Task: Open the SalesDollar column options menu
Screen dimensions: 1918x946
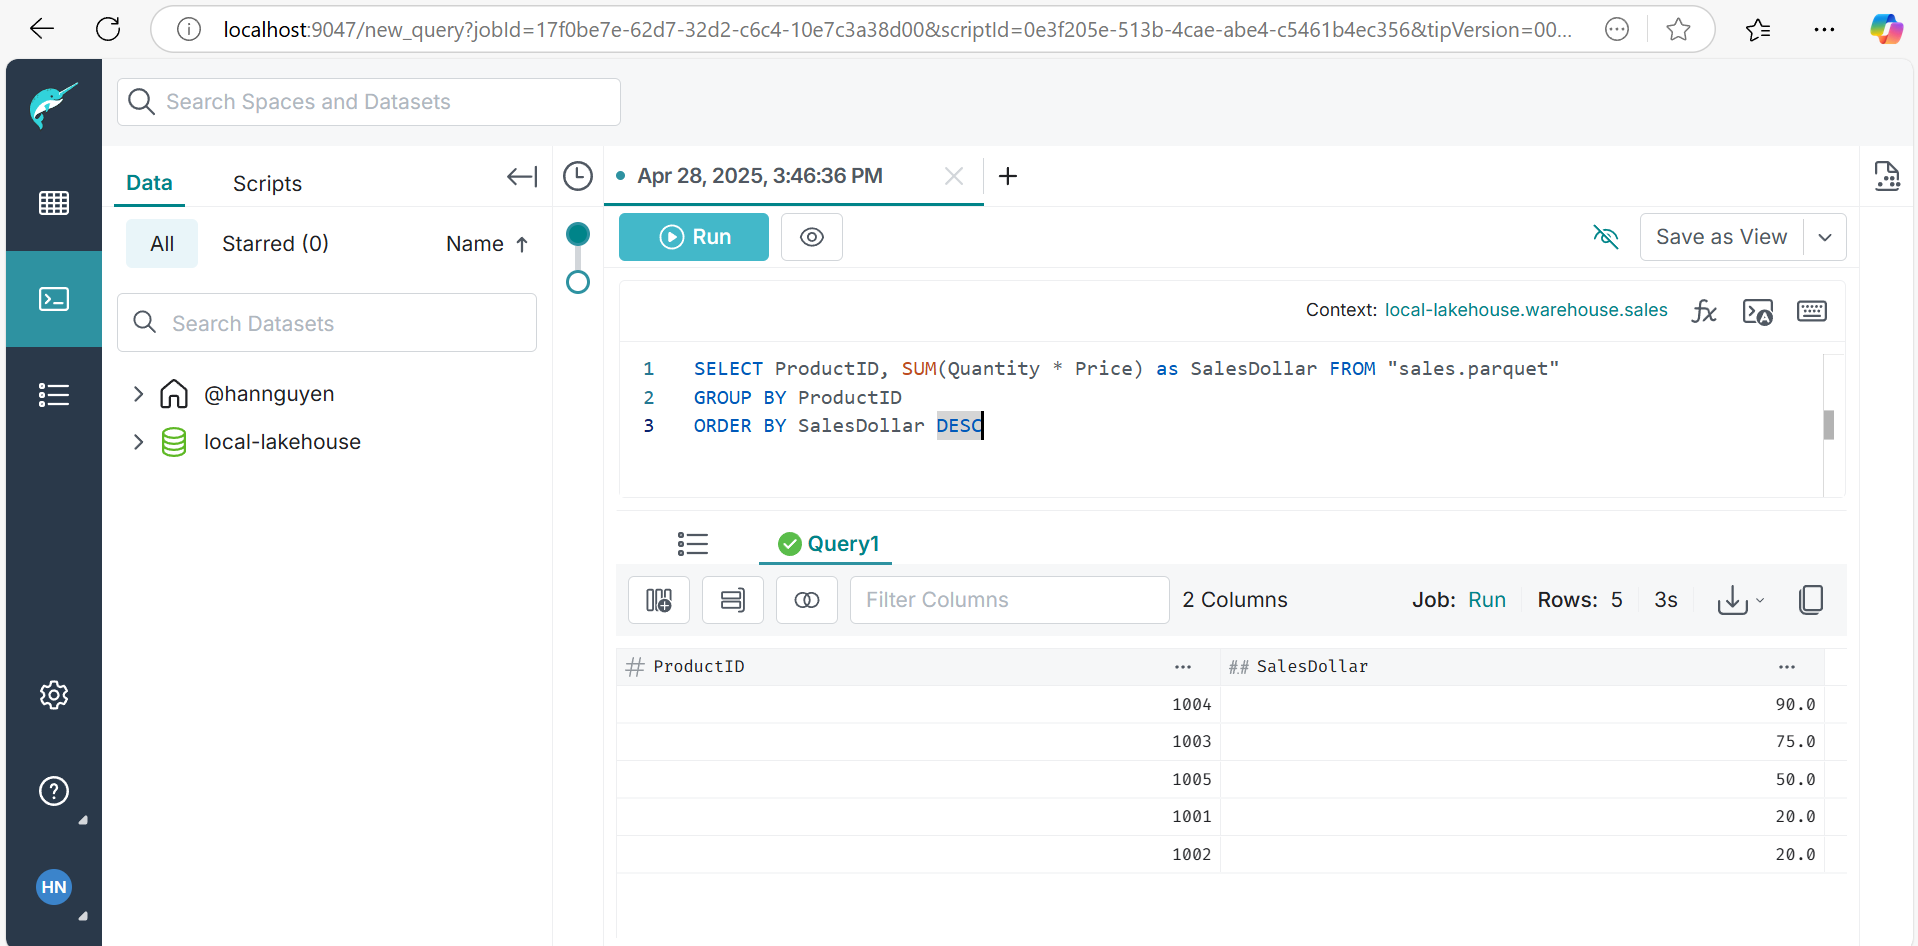Action: pos(1787,667)
